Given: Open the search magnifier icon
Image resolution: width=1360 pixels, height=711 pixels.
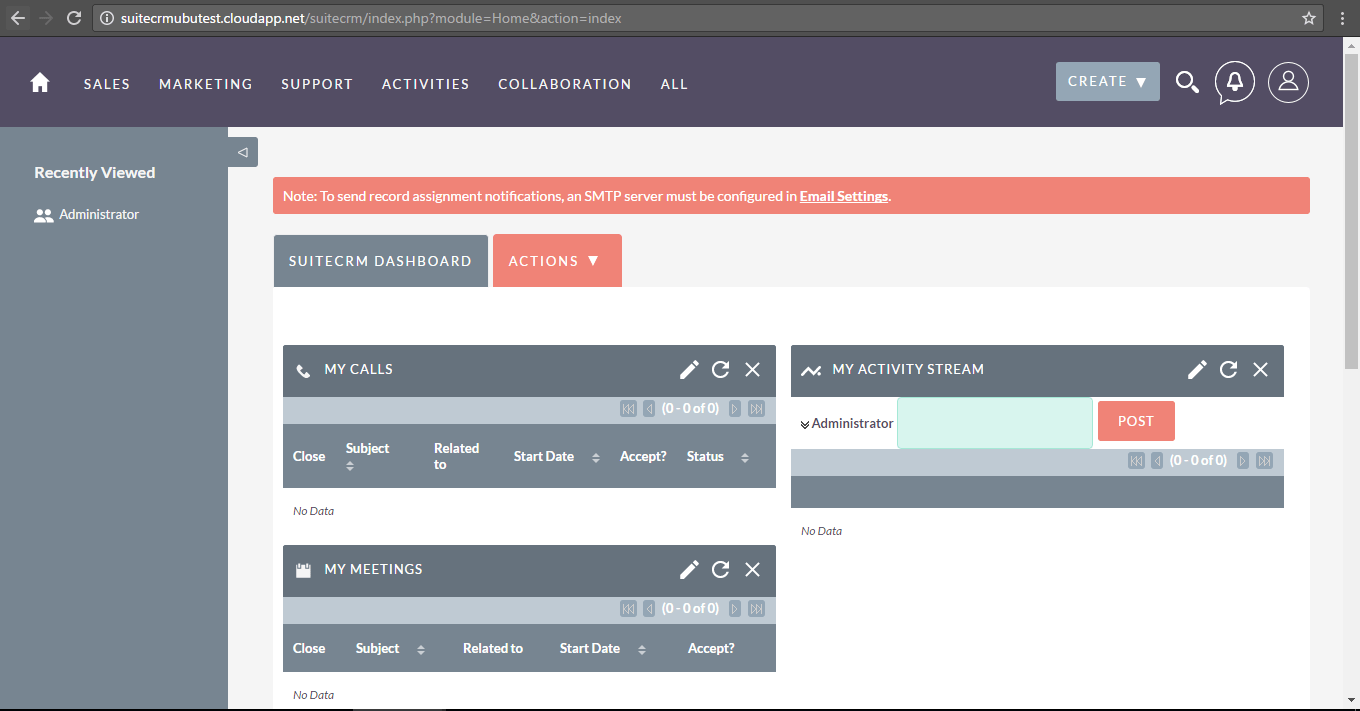Looking at the screenshot, I should pyautogui.click(x=1186, y=82).
